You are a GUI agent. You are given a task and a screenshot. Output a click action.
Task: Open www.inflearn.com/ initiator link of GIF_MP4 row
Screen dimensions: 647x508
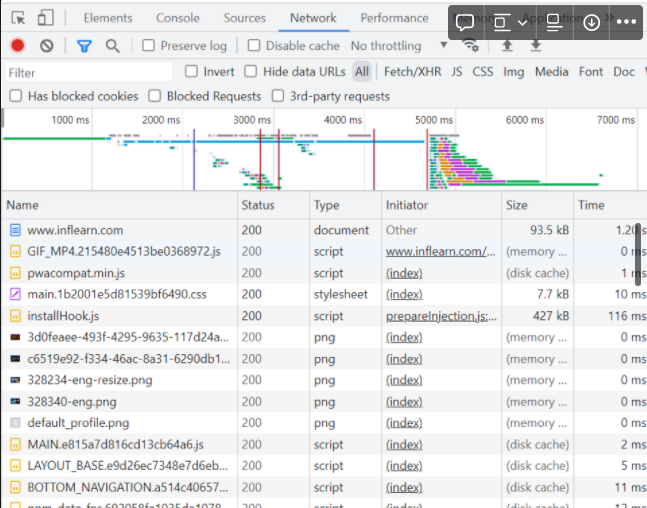click(x=440, y=251)
